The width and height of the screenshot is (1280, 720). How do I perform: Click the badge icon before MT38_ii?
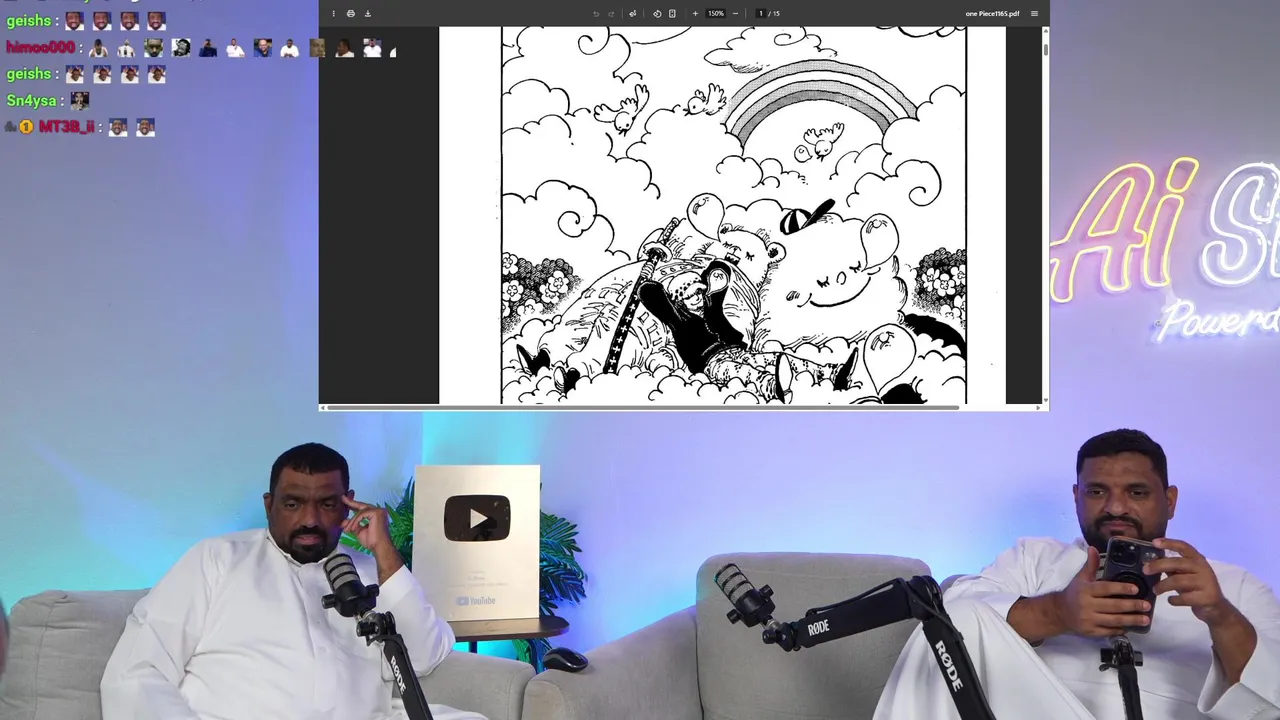[x=26, y=127]
